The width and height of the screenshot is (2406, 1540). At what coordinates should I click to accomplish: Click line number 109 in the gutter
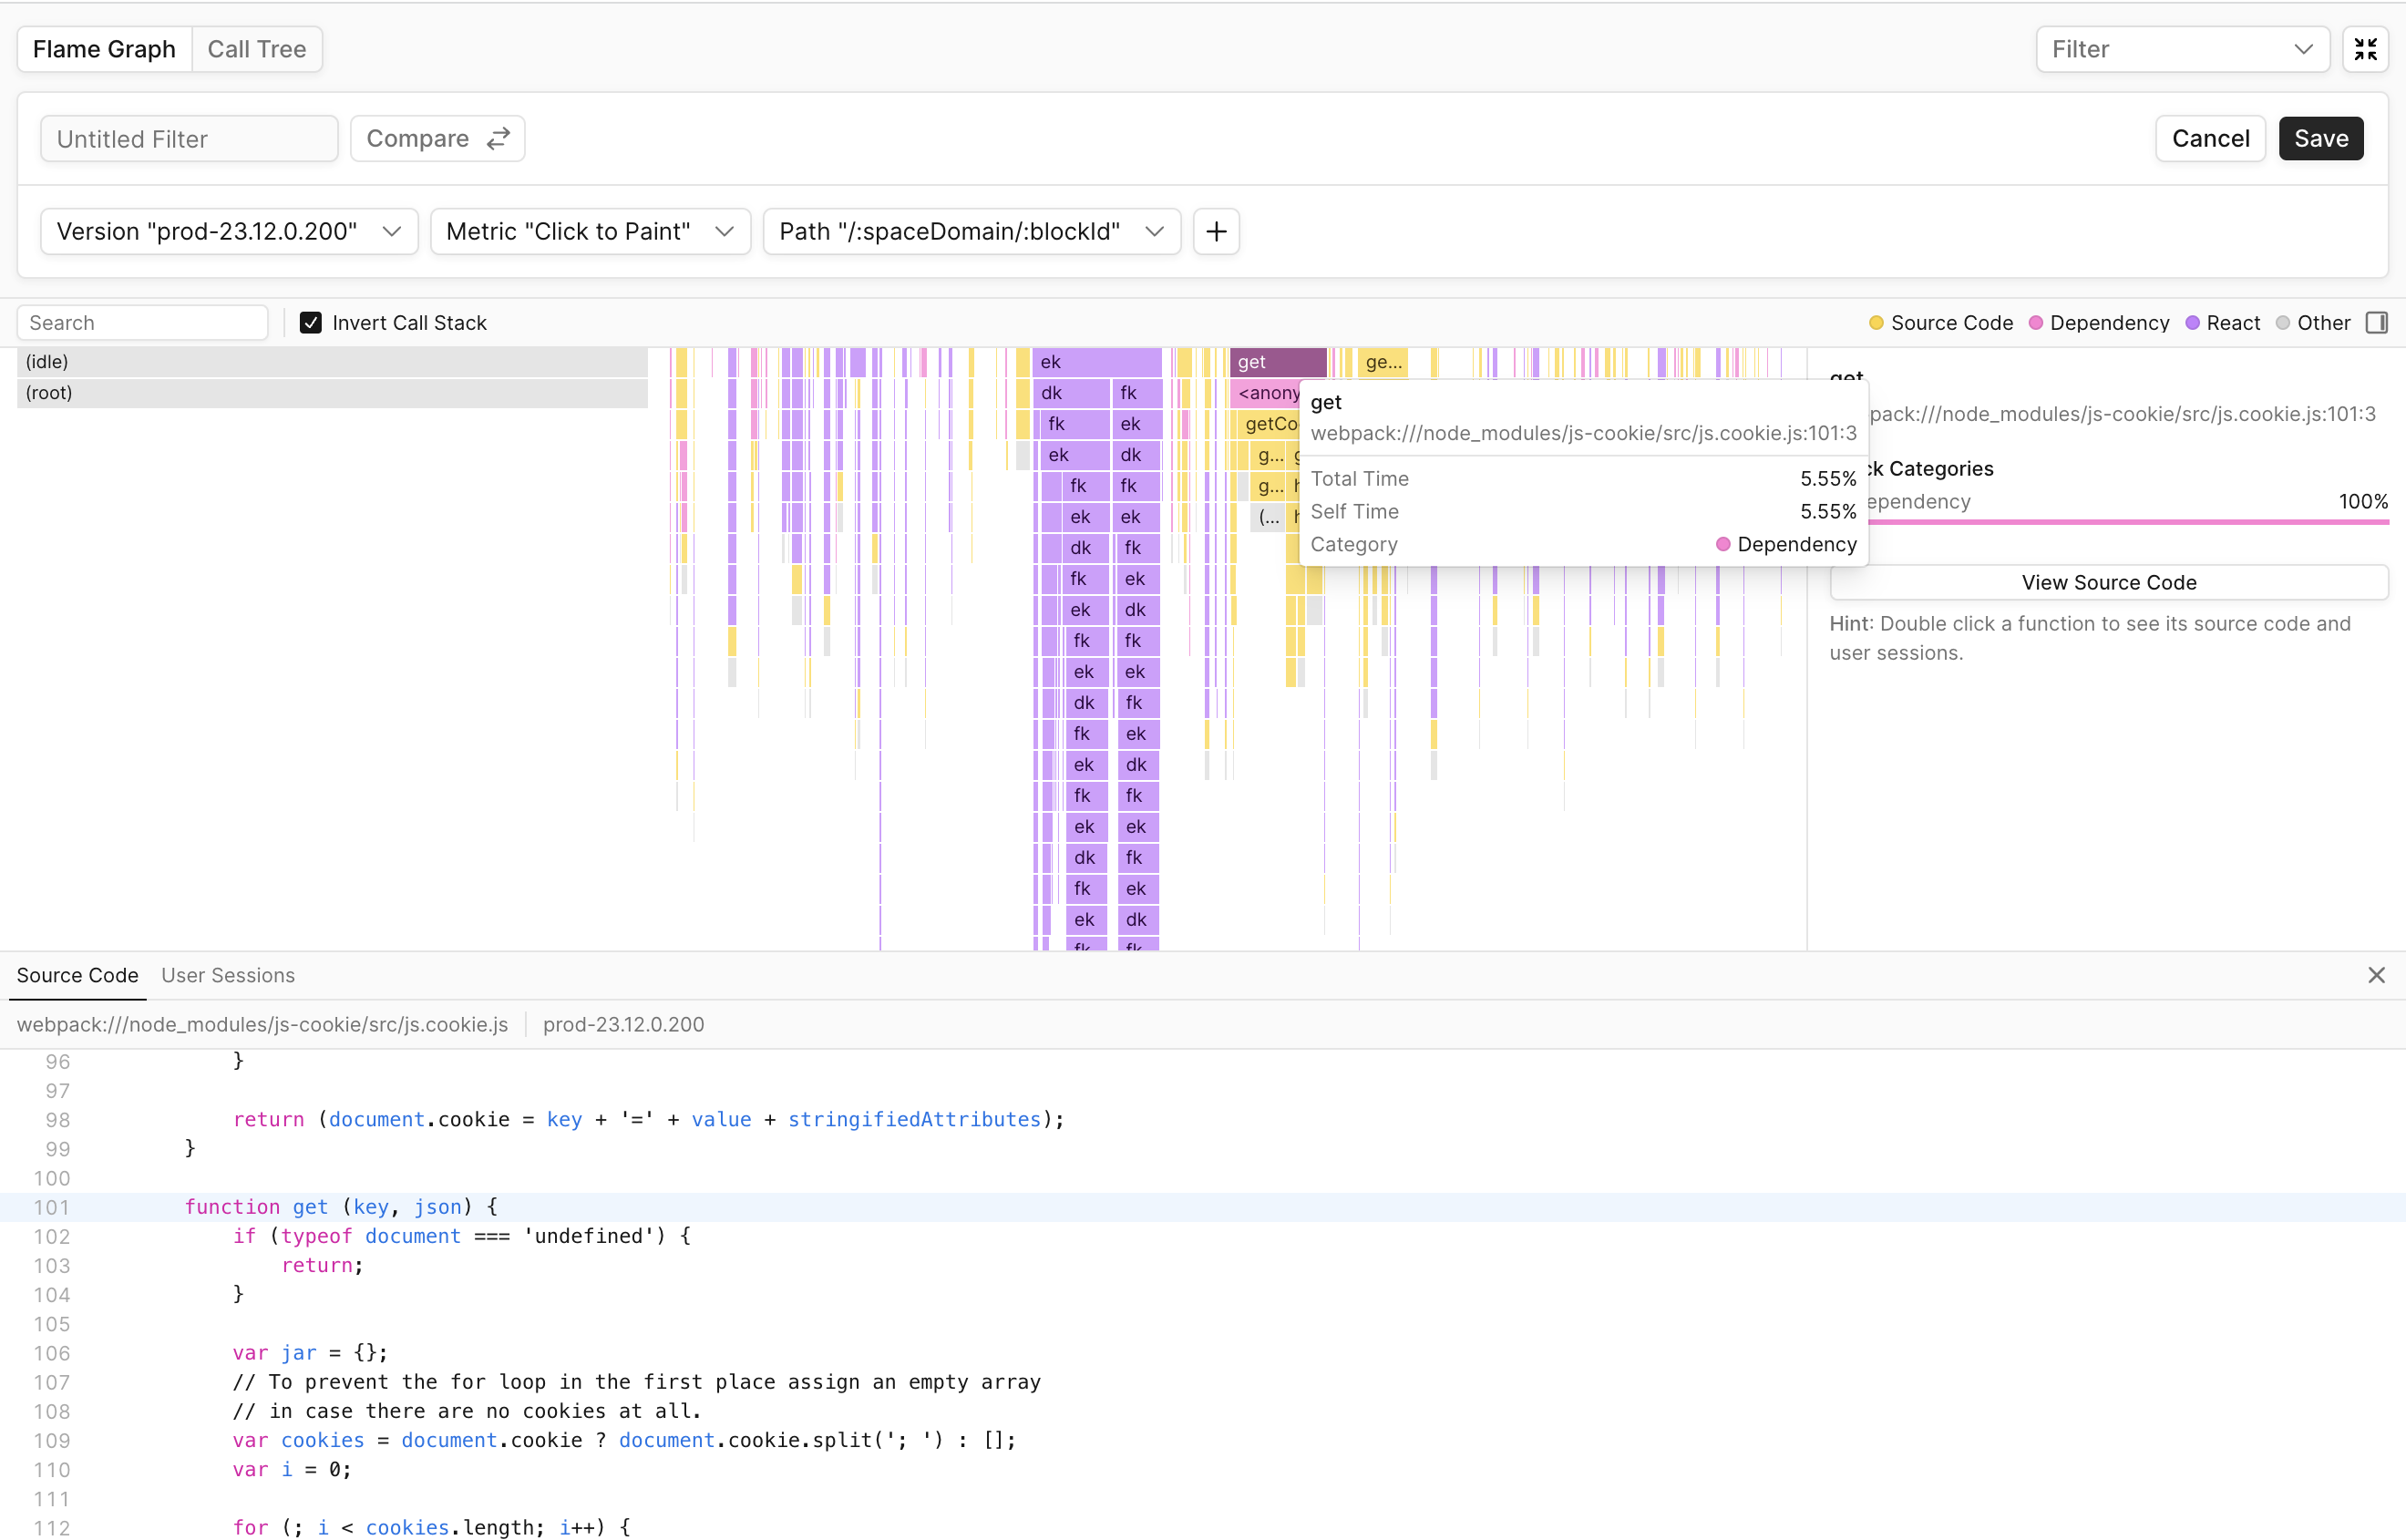point(52,1440)
